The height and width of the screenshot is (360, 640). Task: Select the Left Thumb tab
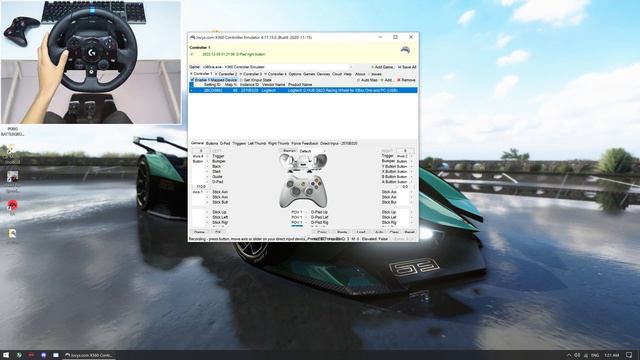tap(257, 143)
